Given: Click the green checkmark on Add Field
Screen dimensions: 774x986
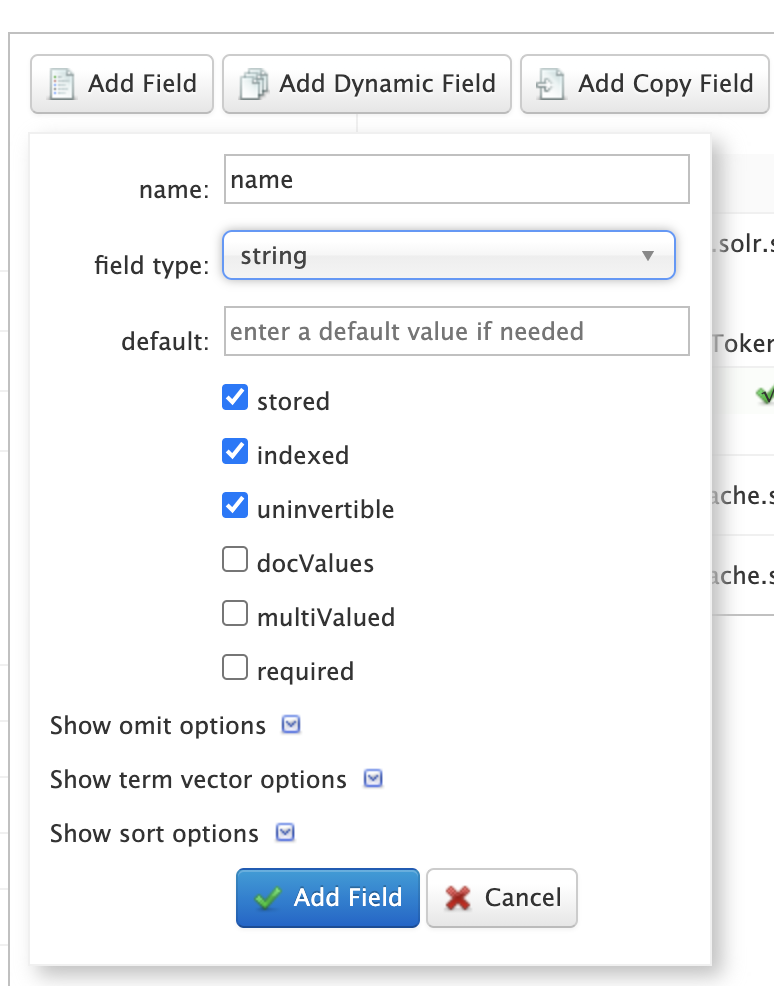Looking at the screenshot, I should click(x=268, y=898).
